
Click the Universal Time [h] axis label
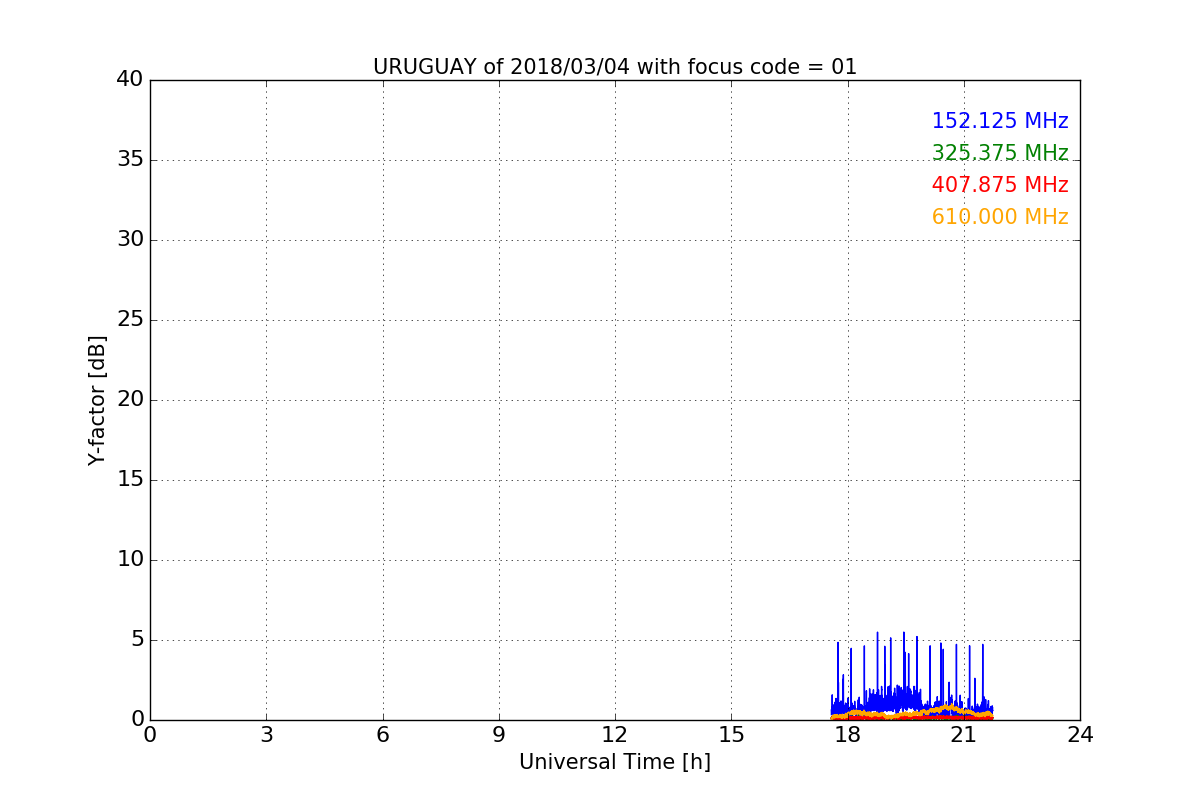click(x=615, y=762)
